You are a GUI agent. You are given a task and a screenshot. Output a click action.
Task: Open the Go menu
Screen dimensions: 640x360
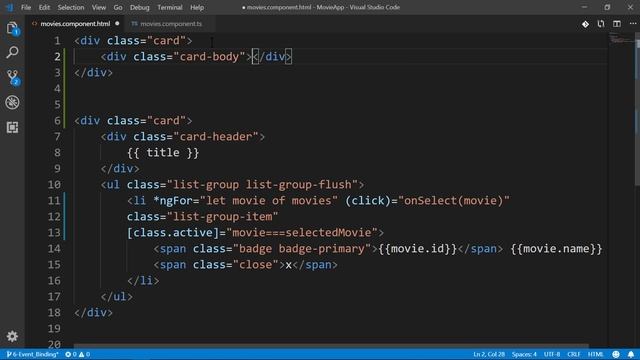point(118,7)
